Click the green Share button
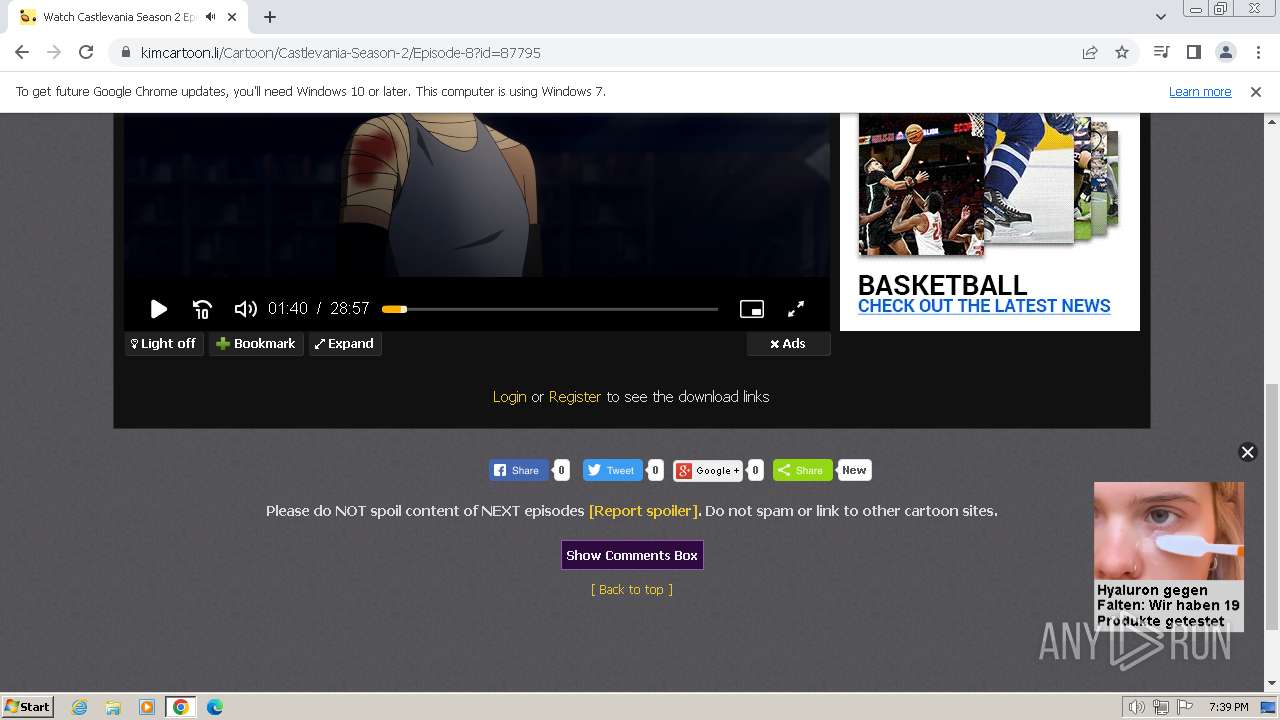This screenshot has width=1280, height=720. [802, 470]
